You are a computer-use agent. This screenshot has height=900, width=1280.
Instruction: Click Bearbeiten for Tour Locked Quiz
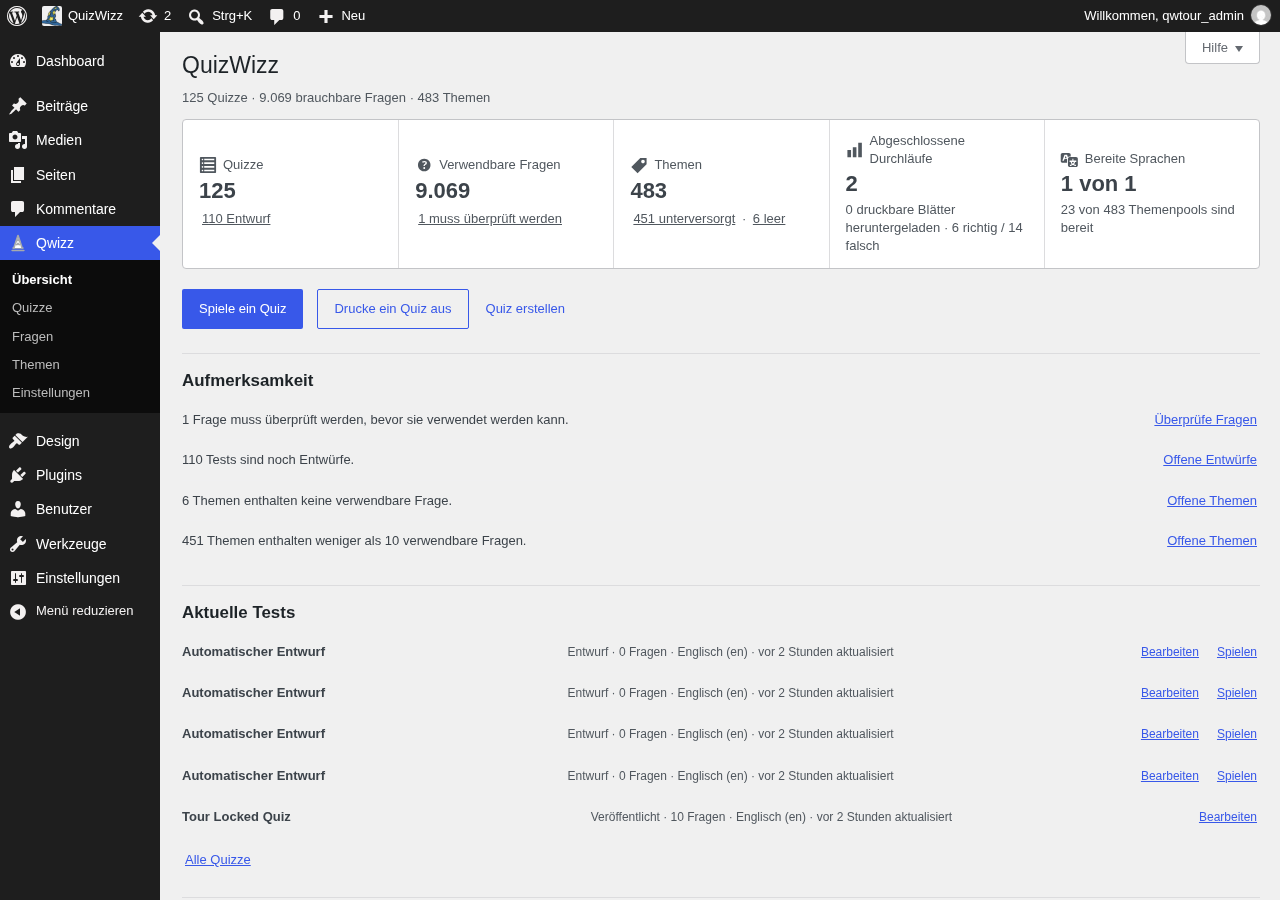1228,817
